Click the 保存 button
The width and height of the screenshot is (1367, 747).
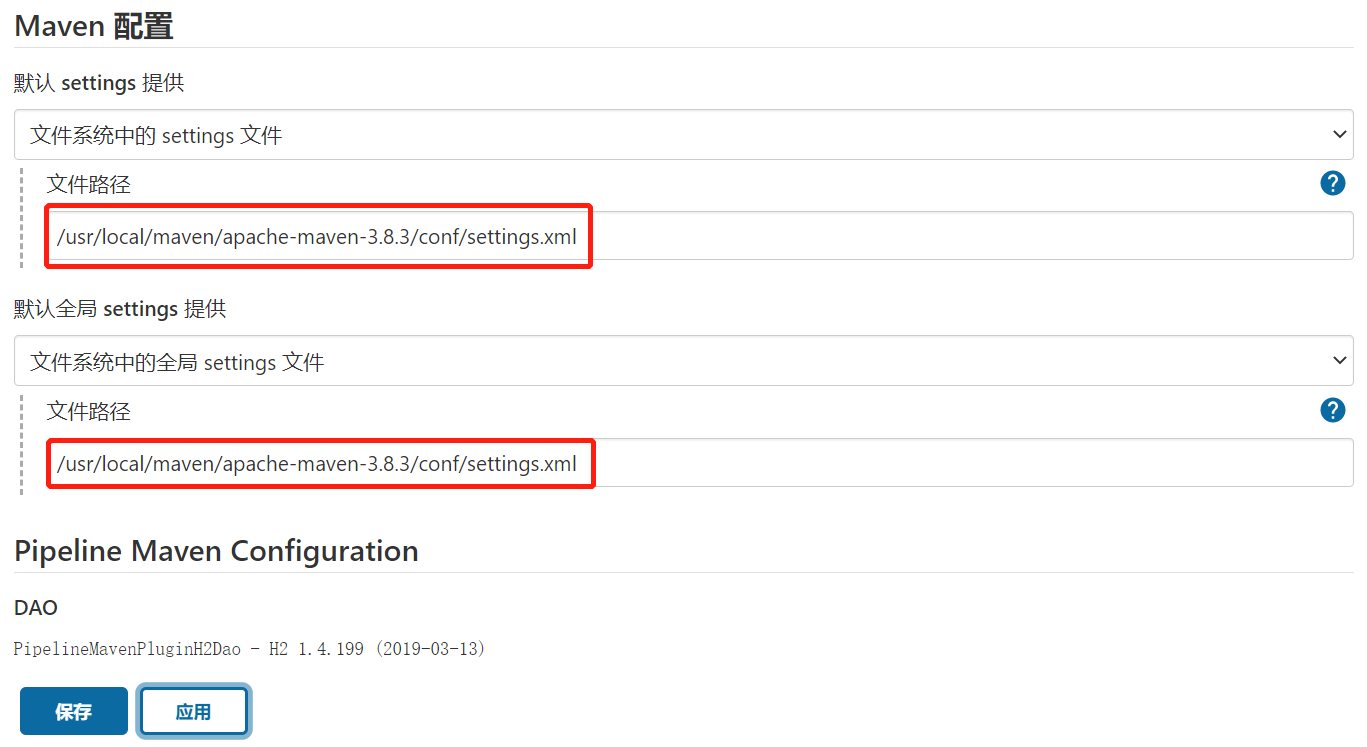click(x=74, y=711)
